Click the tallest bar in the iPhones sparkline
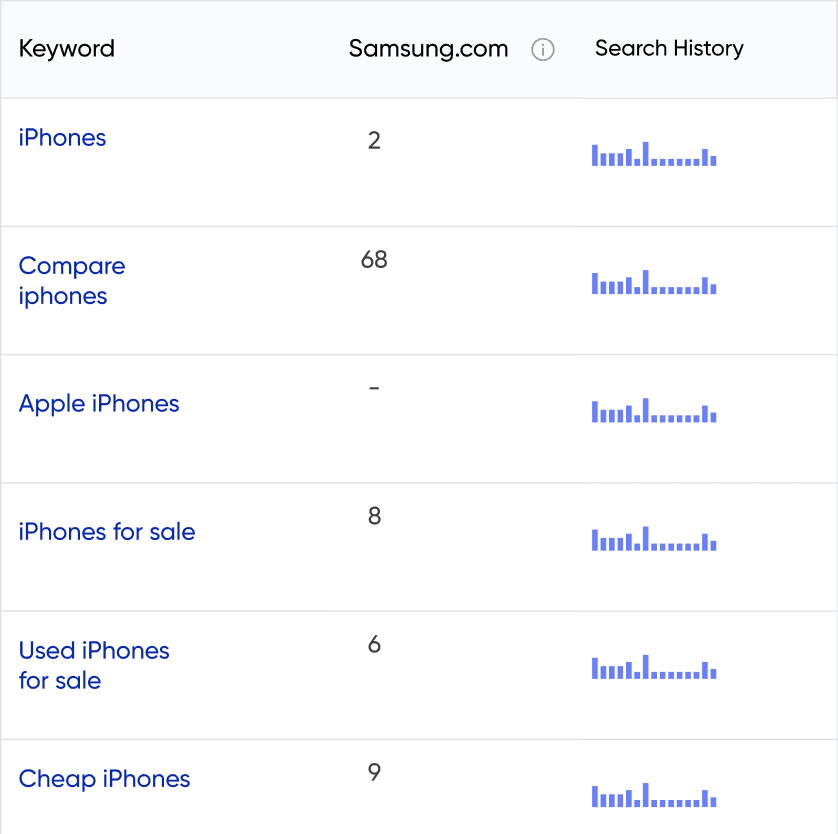The height and width of the screenshot is (834, 838). pyautogui.click(x=646, y=152)
